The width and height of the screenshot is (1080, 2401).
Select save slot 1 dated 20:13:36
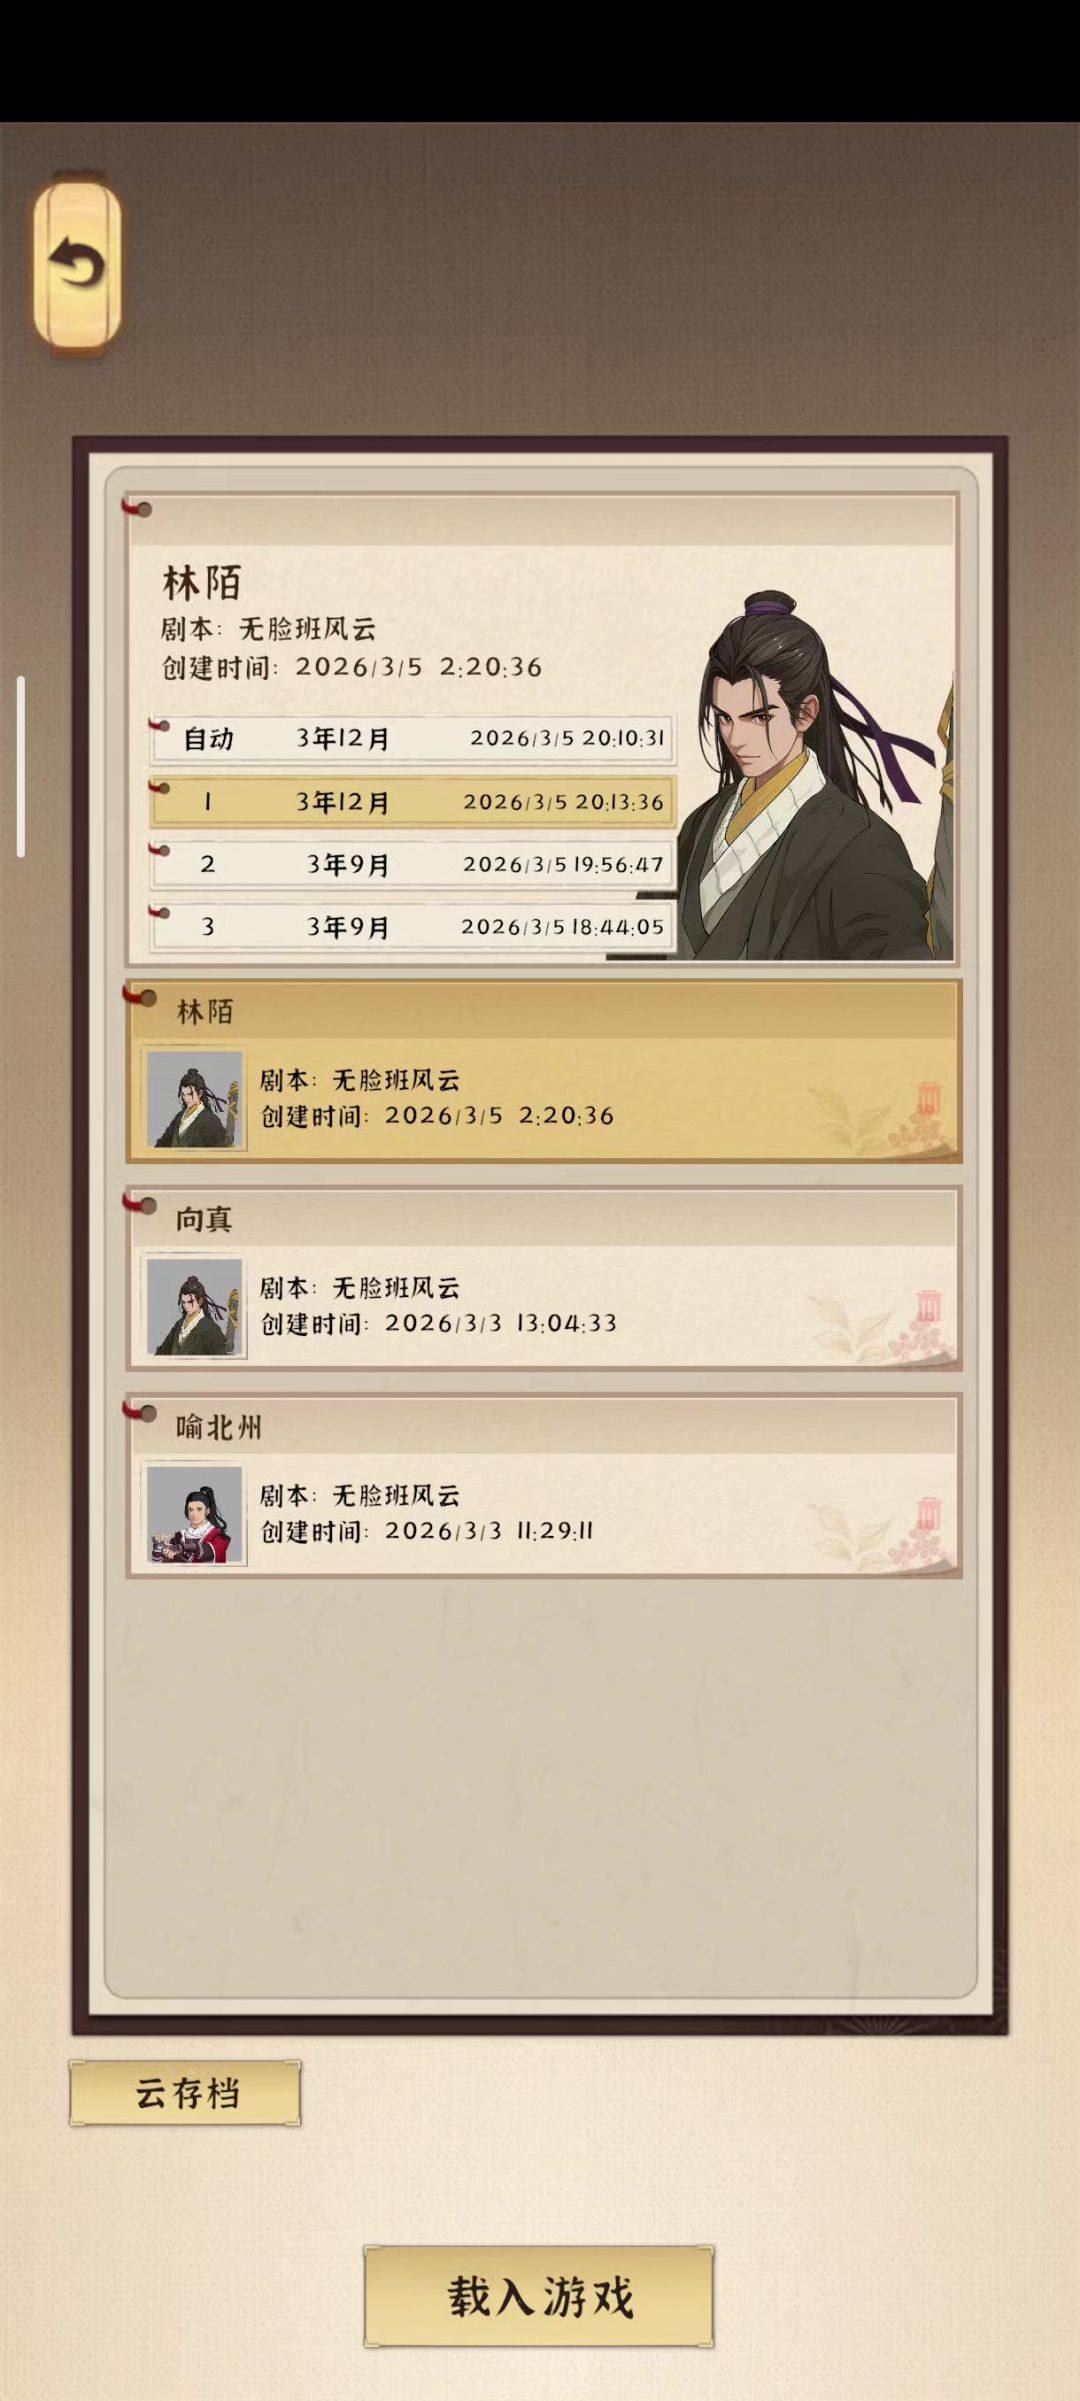[412, 802]
